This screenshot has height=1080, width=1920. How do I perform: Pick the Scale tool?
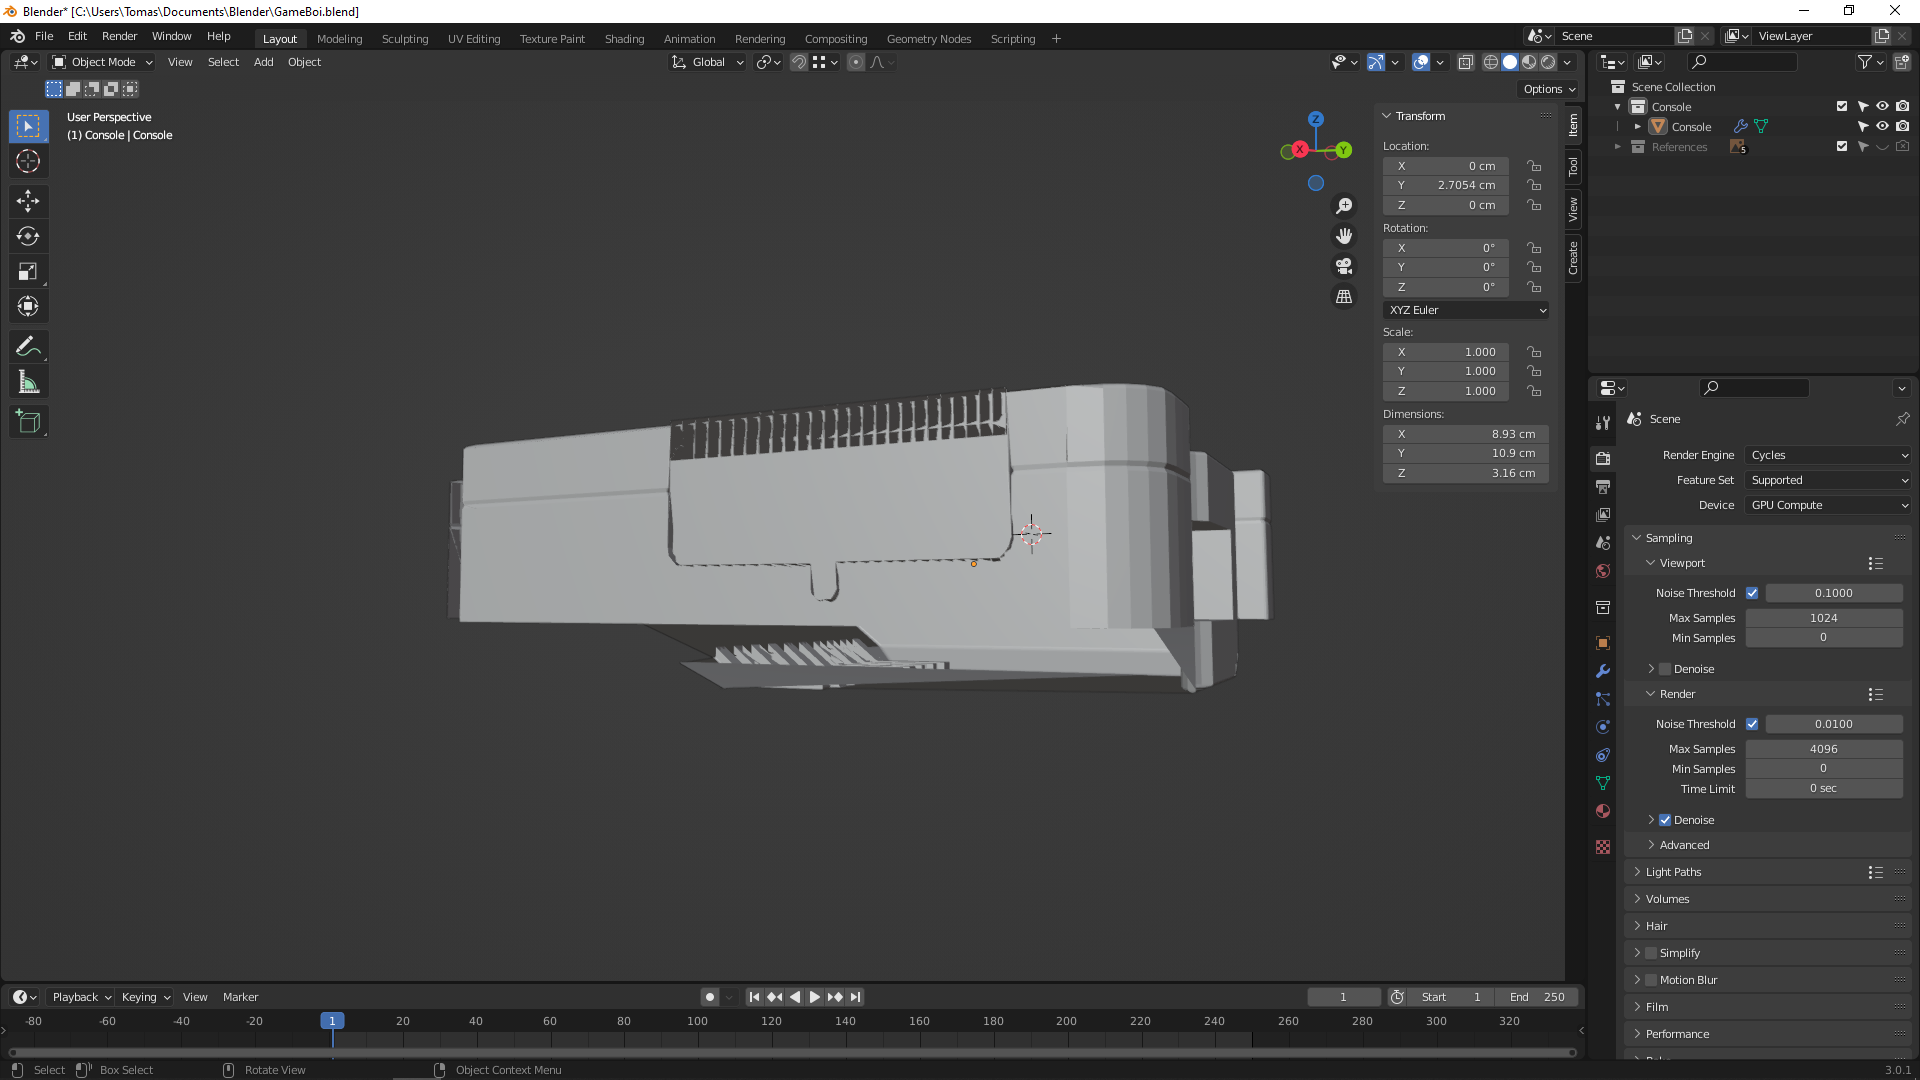[28, 272]
